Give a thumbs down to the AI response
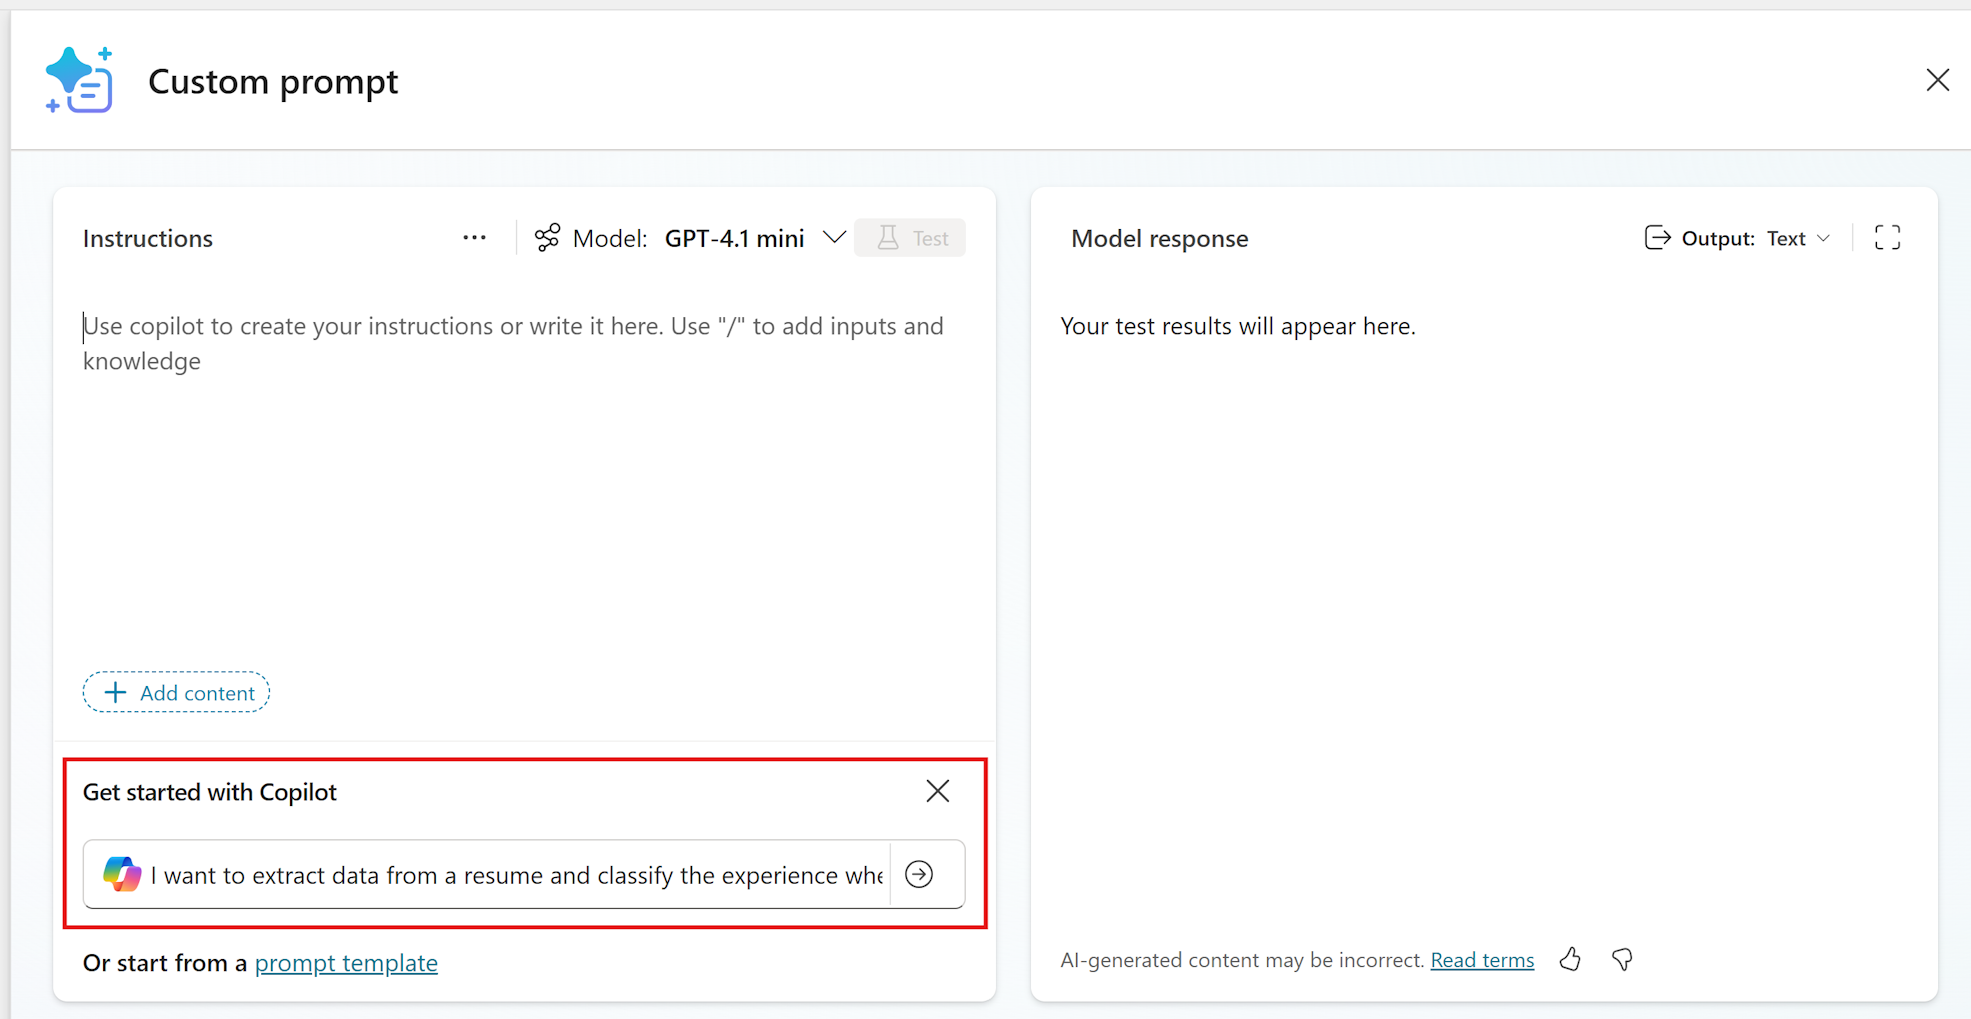 (x=1622, y=959)
